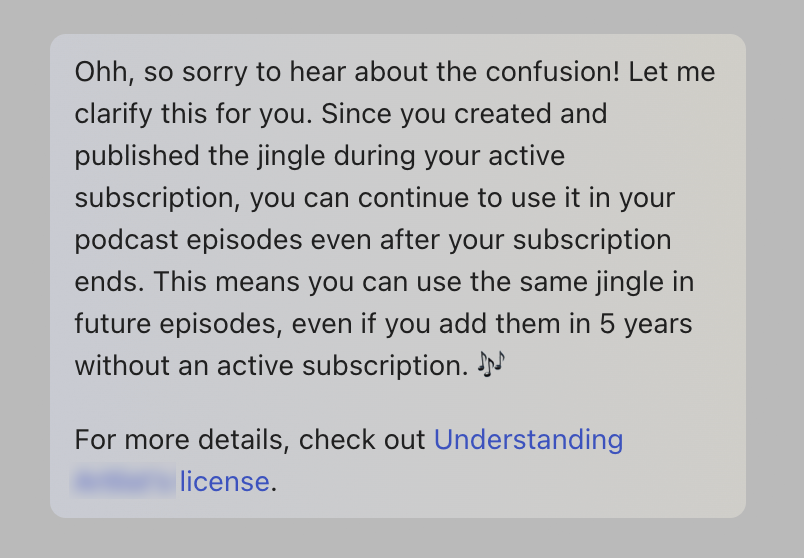Click the word 'active' in third line
804x558 pixels.
[x=527, y=156]
